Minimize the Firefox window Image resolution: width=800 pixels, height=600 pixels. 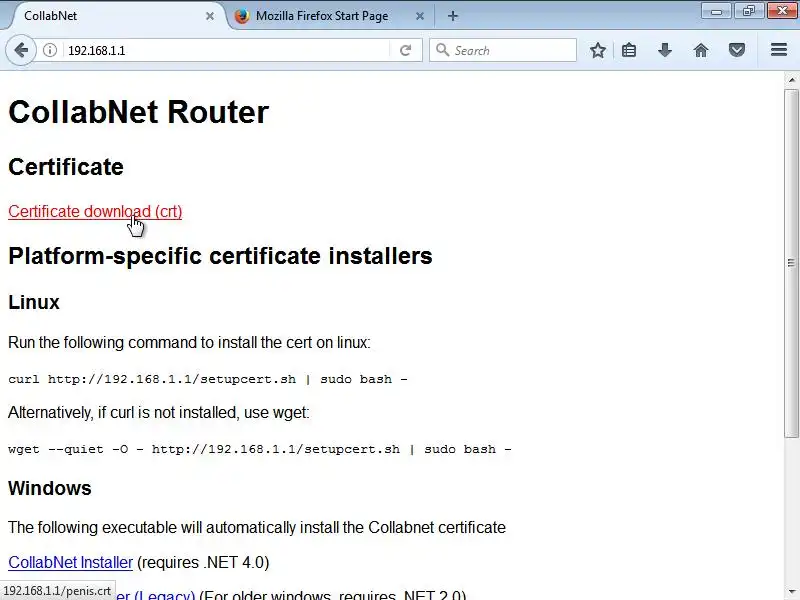click(x=716, y=11)
